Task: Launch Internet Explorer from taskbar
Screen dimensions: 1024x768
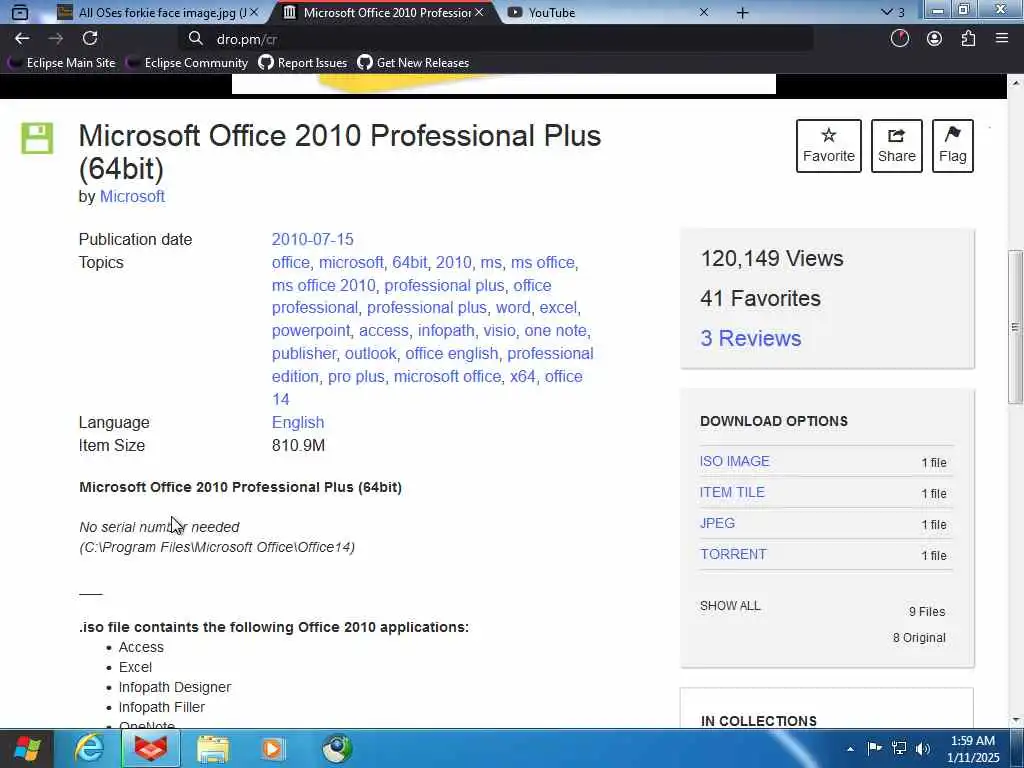Action: click(x=89, y=748)
